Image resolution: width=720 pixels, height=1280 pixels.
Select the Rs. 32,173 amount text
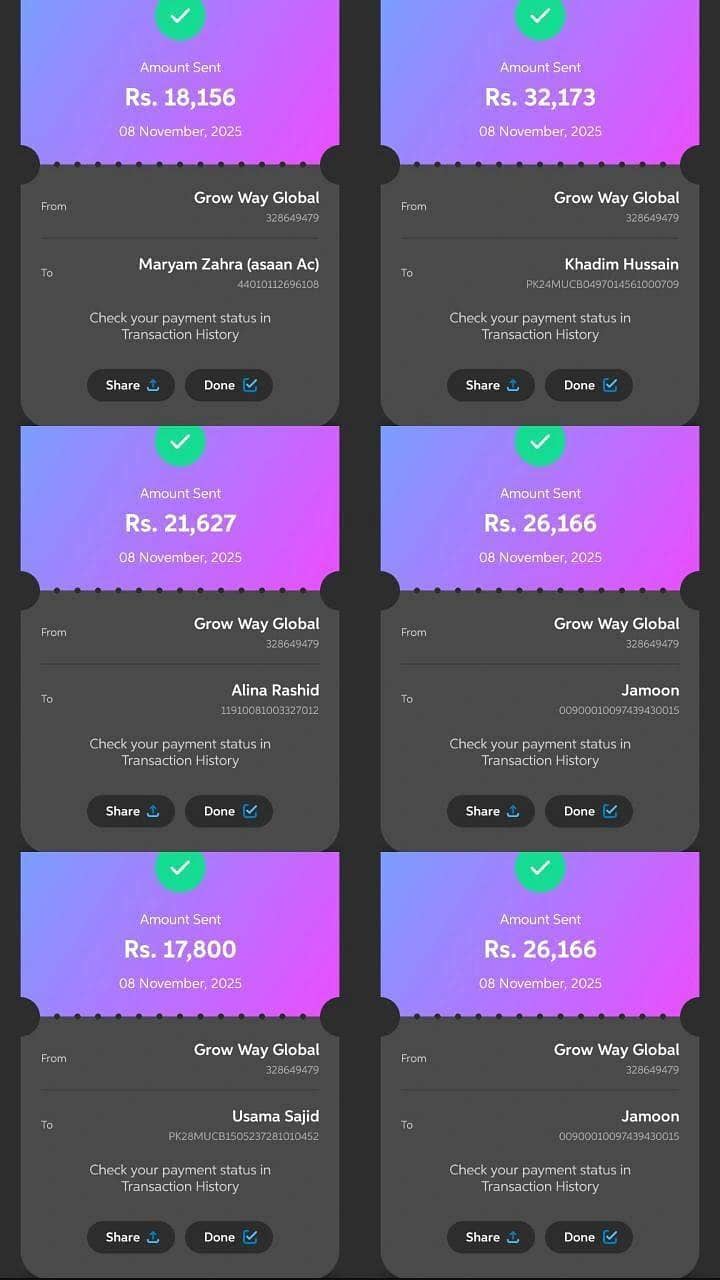click(540, 97)
